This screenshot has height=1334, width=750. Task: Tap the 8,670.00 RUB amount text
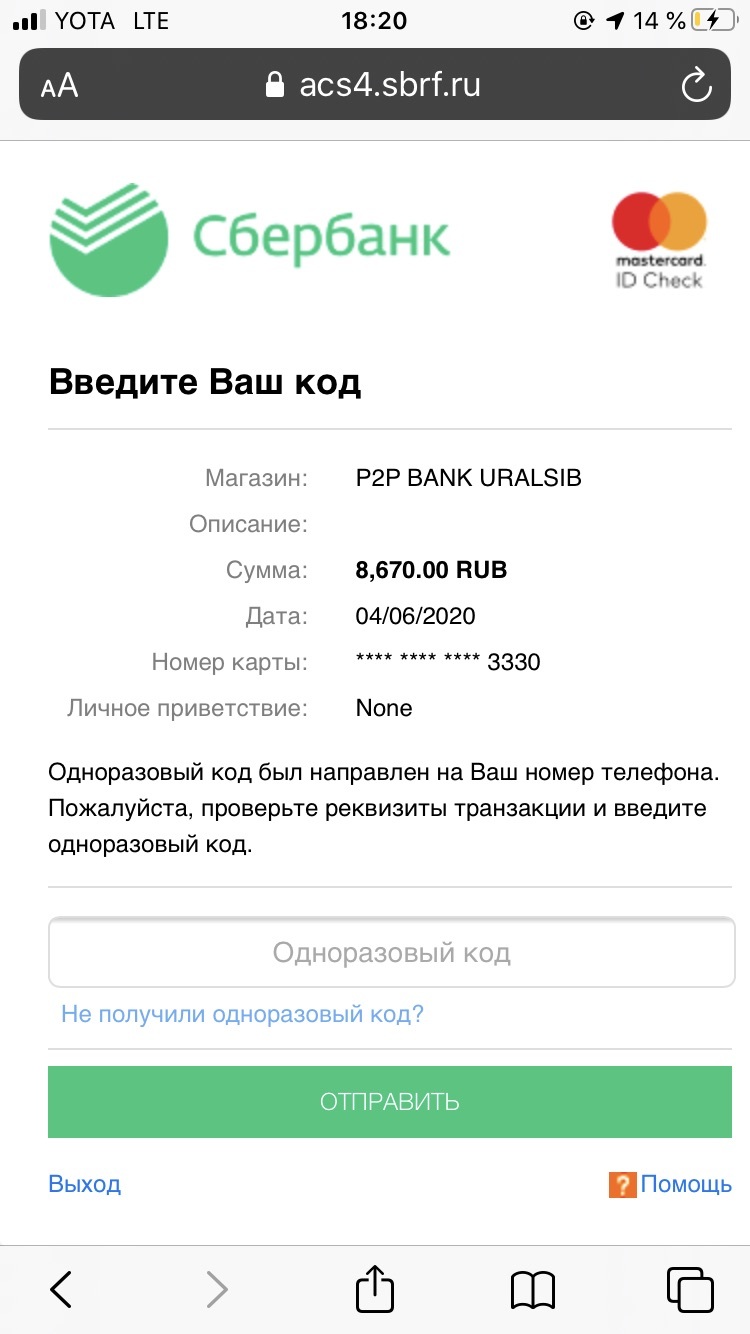tap(431, 571)
